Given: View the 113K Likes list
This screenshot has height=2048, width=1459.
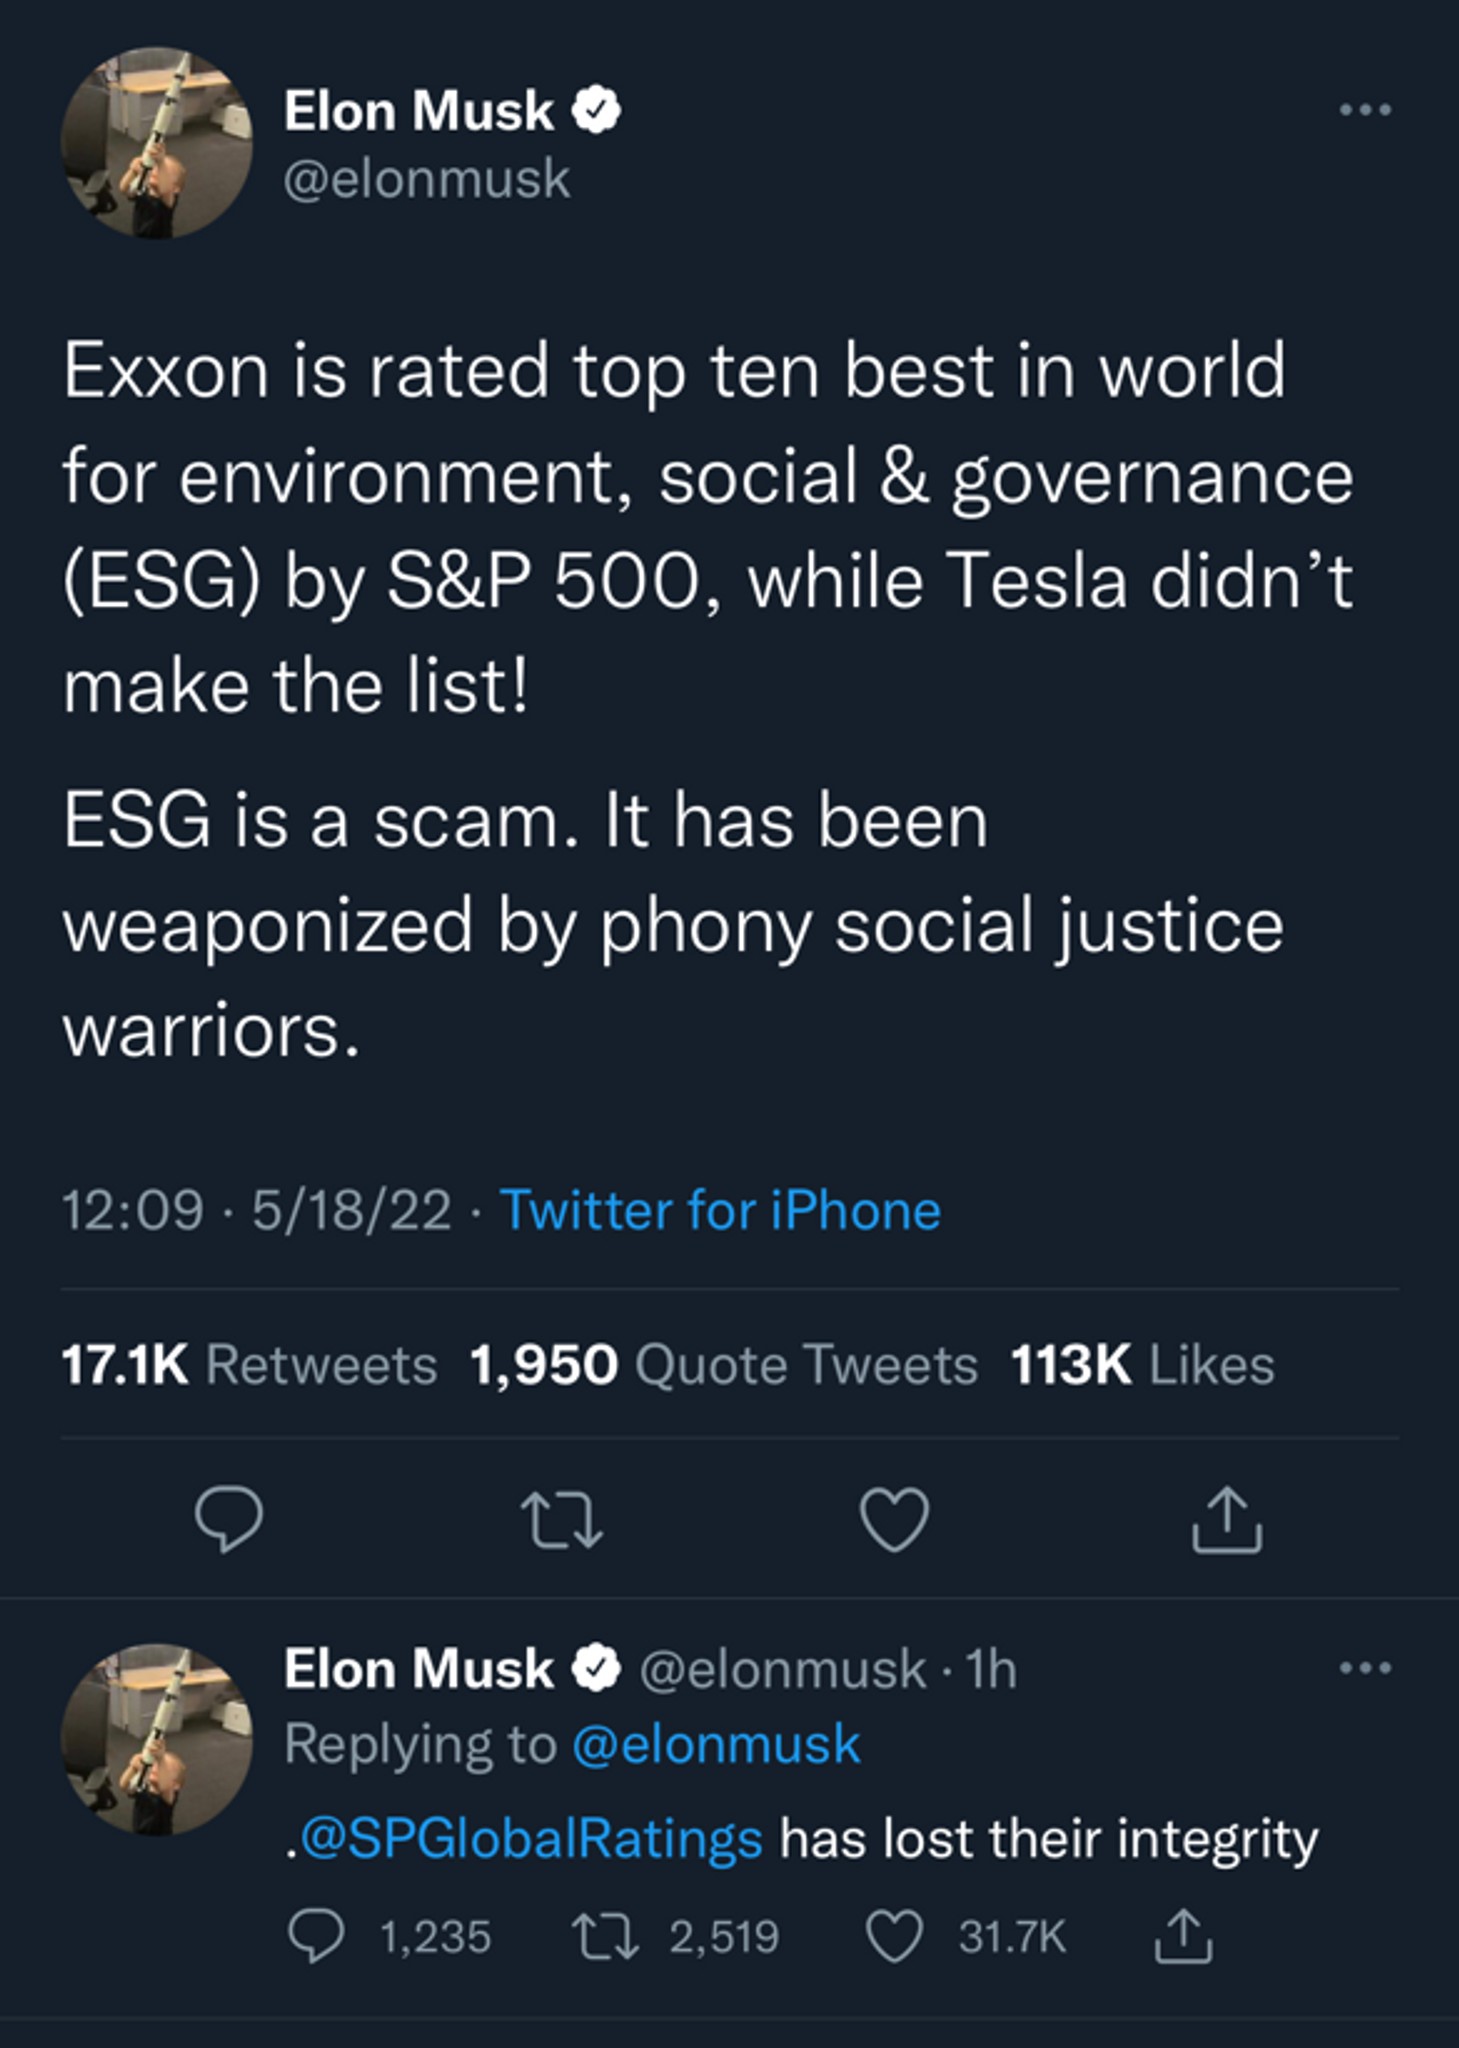Looking at the screenshot, I should (x=1143, y=1365).
